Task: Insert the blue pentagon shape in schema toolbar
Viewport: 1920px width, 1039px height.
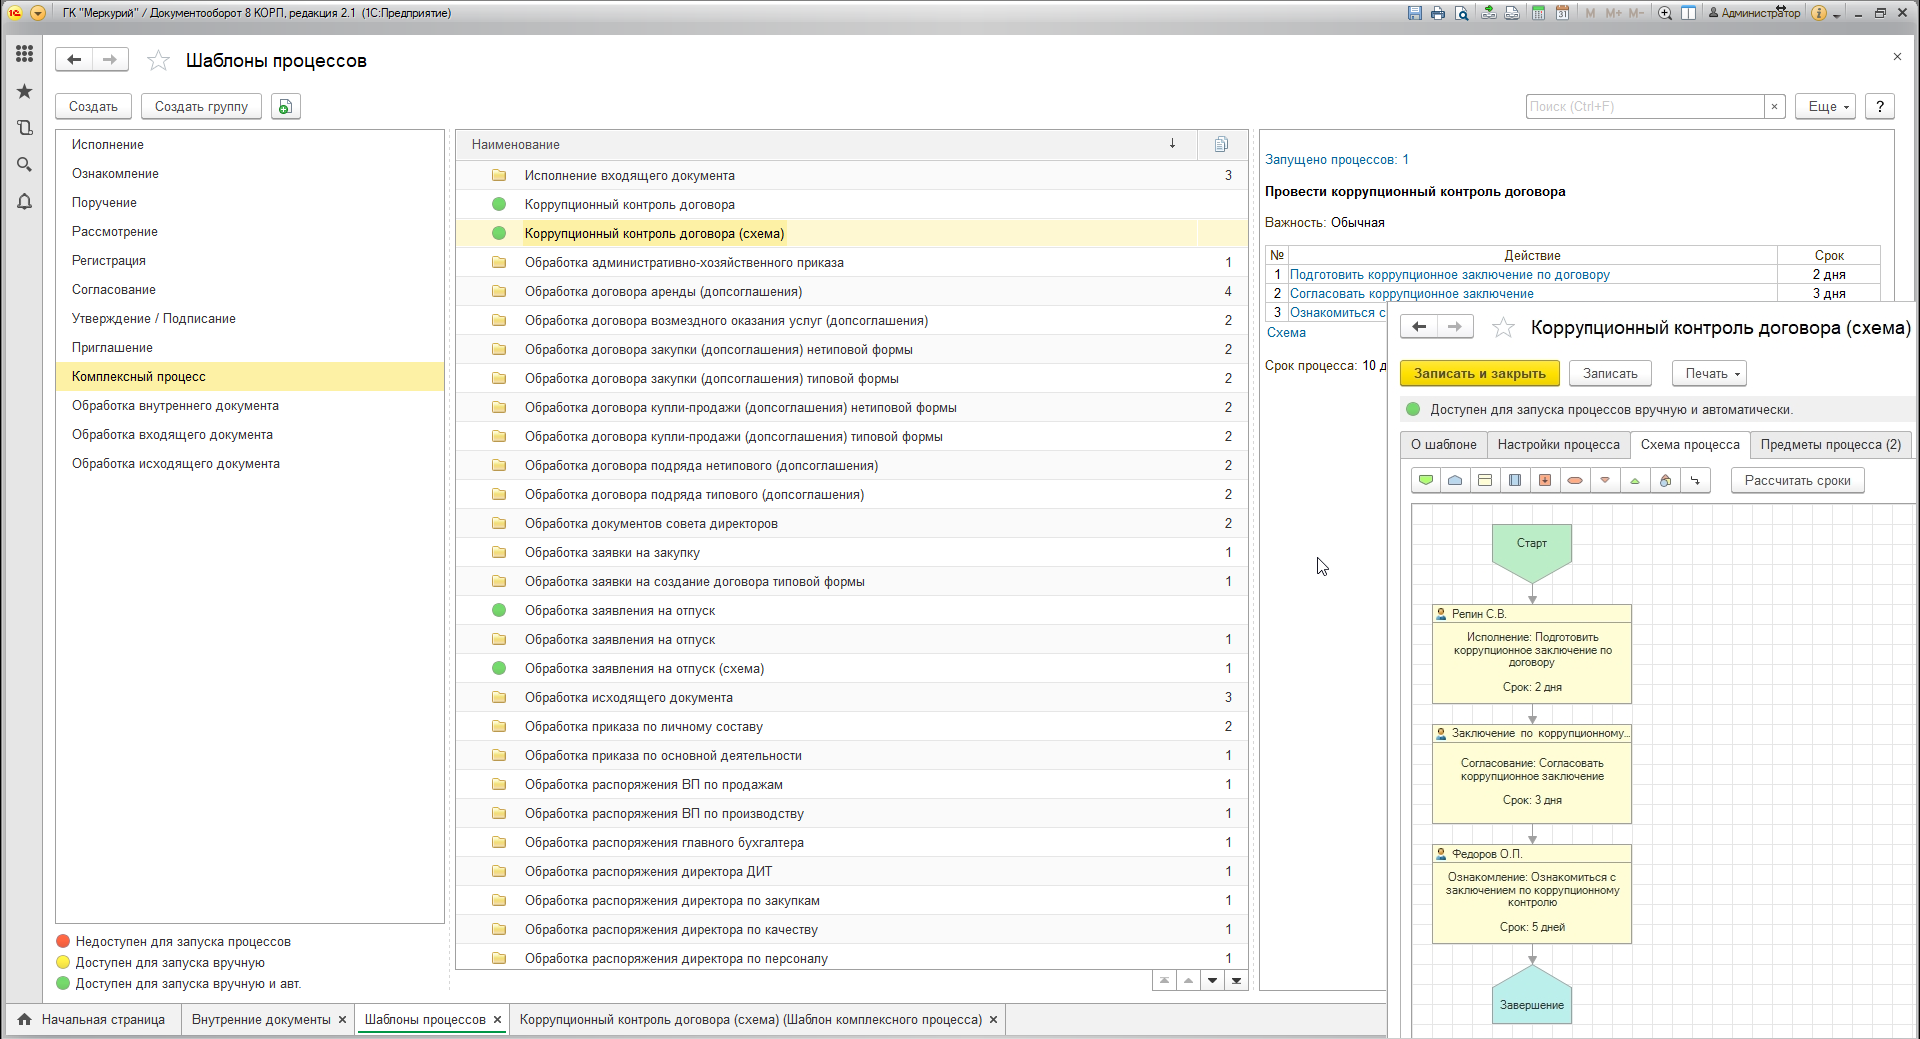Action: tap(1455, 481)
